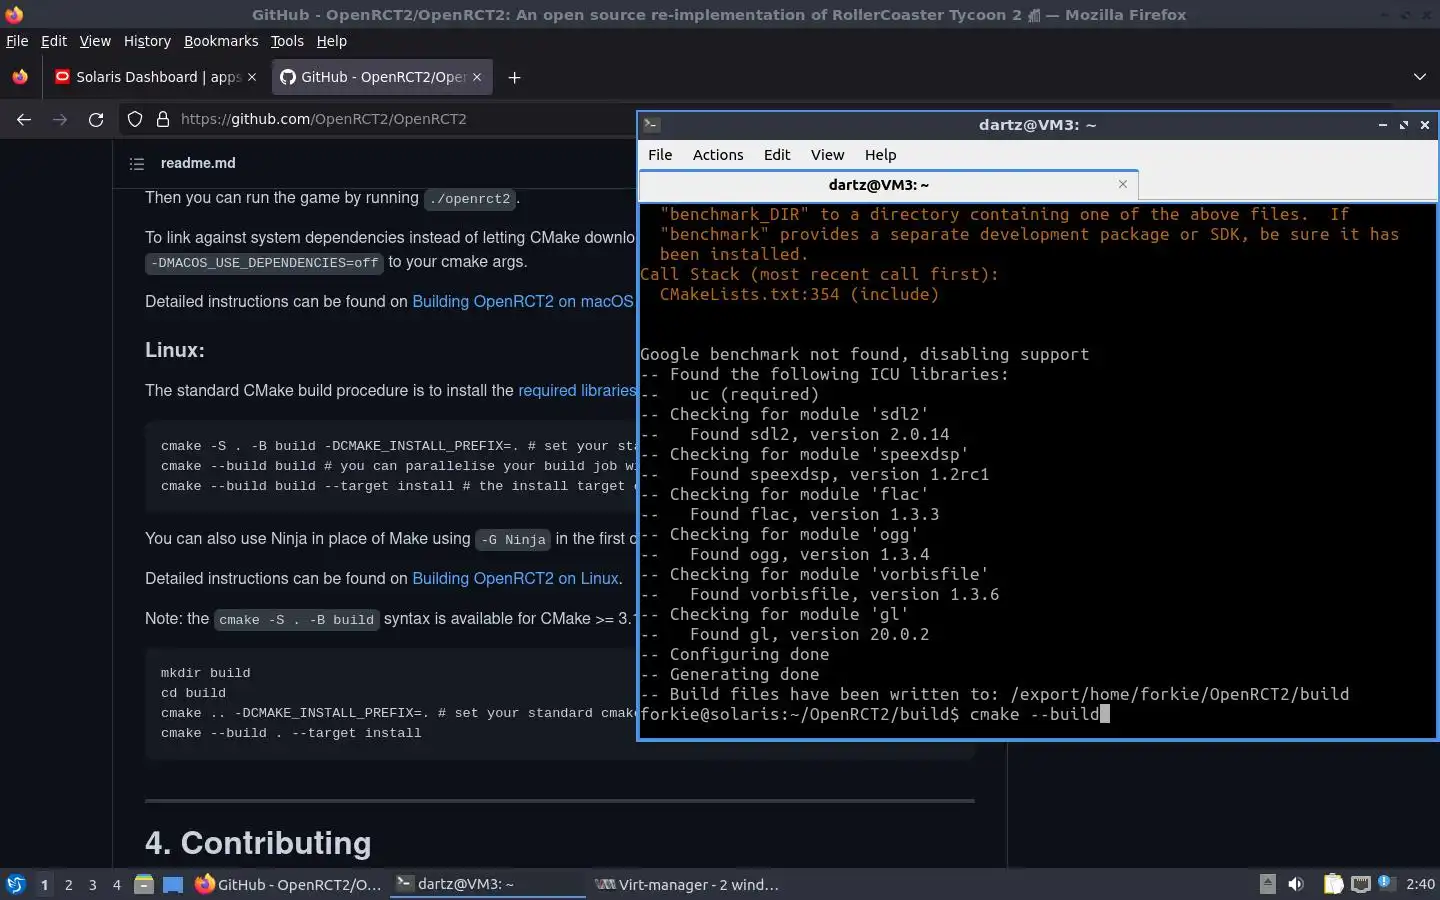The width and height of the screenshot is (1440, 900).
Task: Follow the Building OpenRCT2 on macOS link
Action: tap(523, 301)
